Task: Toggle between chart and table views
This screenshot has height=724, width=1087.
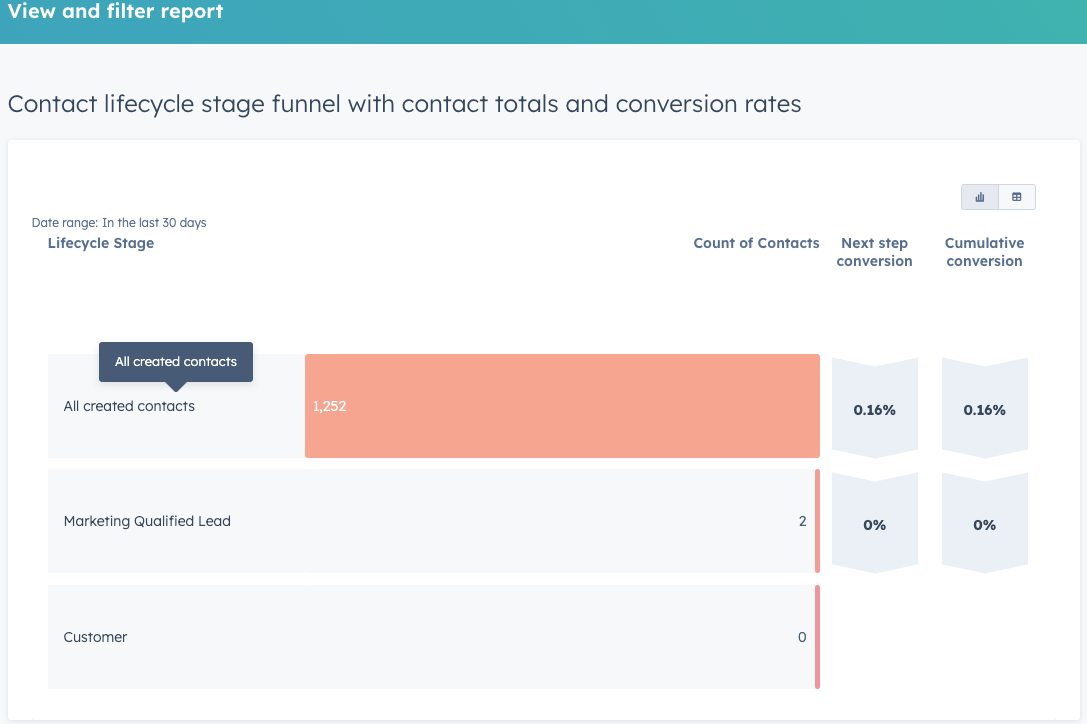Action: [x=997, y=197]
